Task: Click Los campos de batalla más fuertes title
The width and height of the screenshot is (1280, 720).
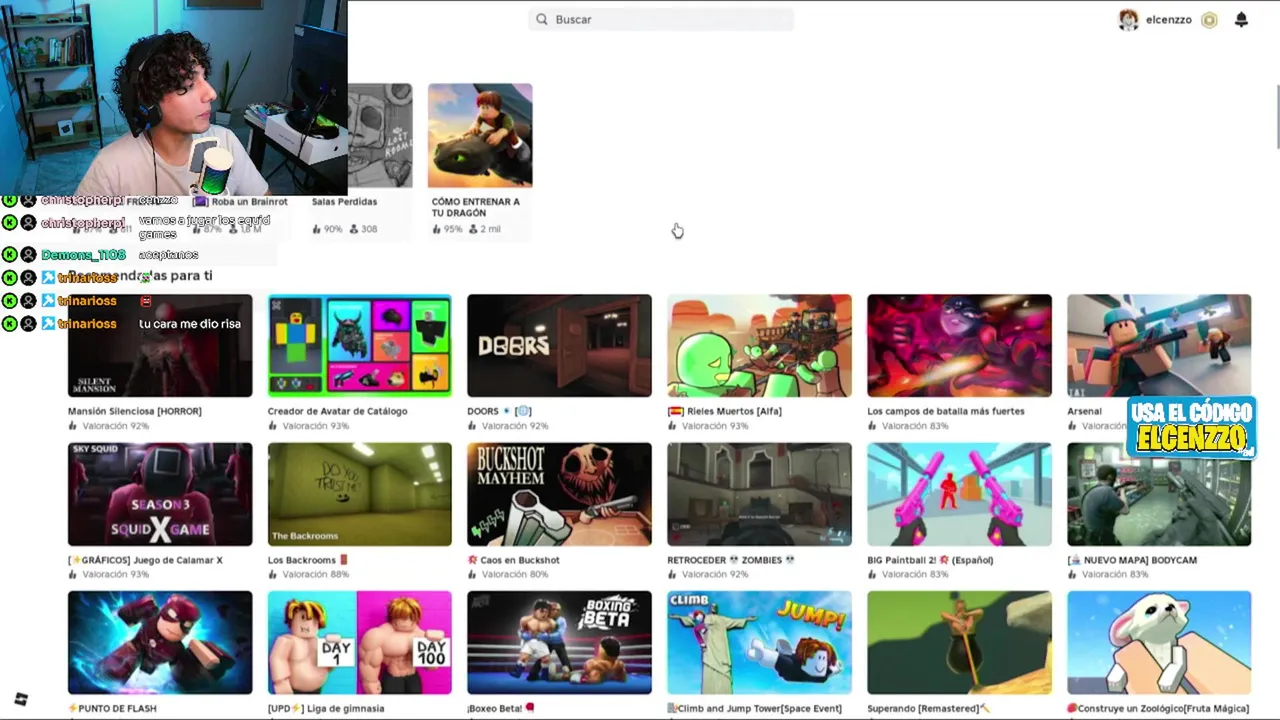Action: click(x=946, y=411)
